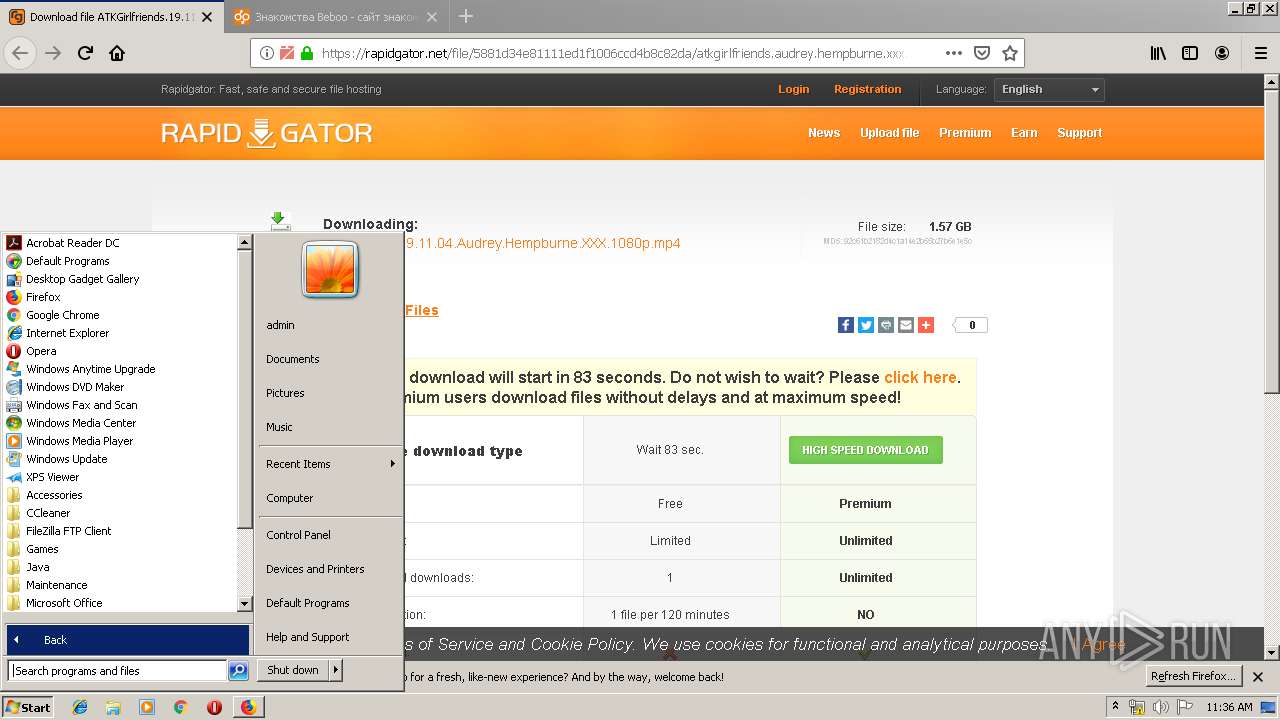Open the Firefox account icon
The image size is (1280, 720).
[1222, 53]
